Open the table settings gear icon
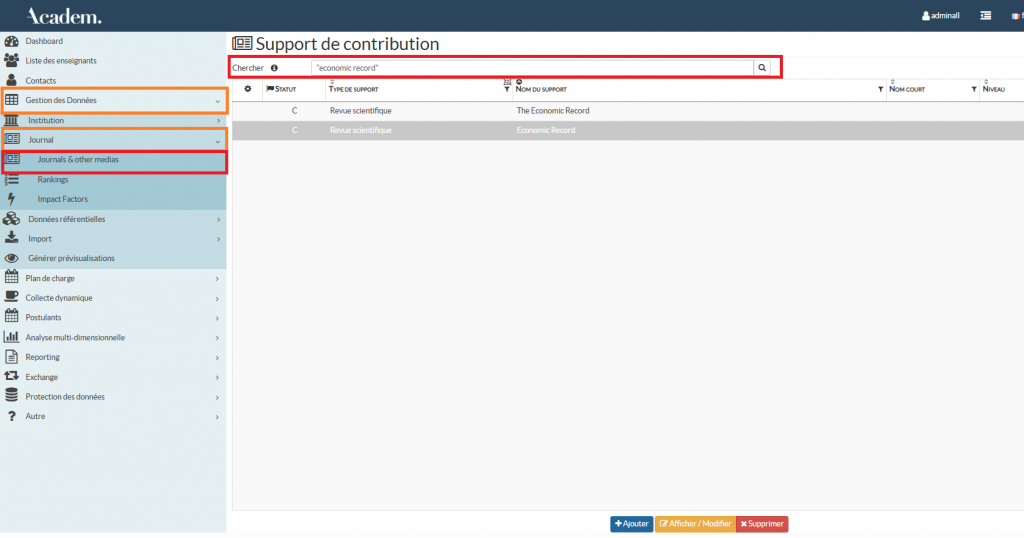Screen dimensions: 1024x538 (x=248, y=89)
